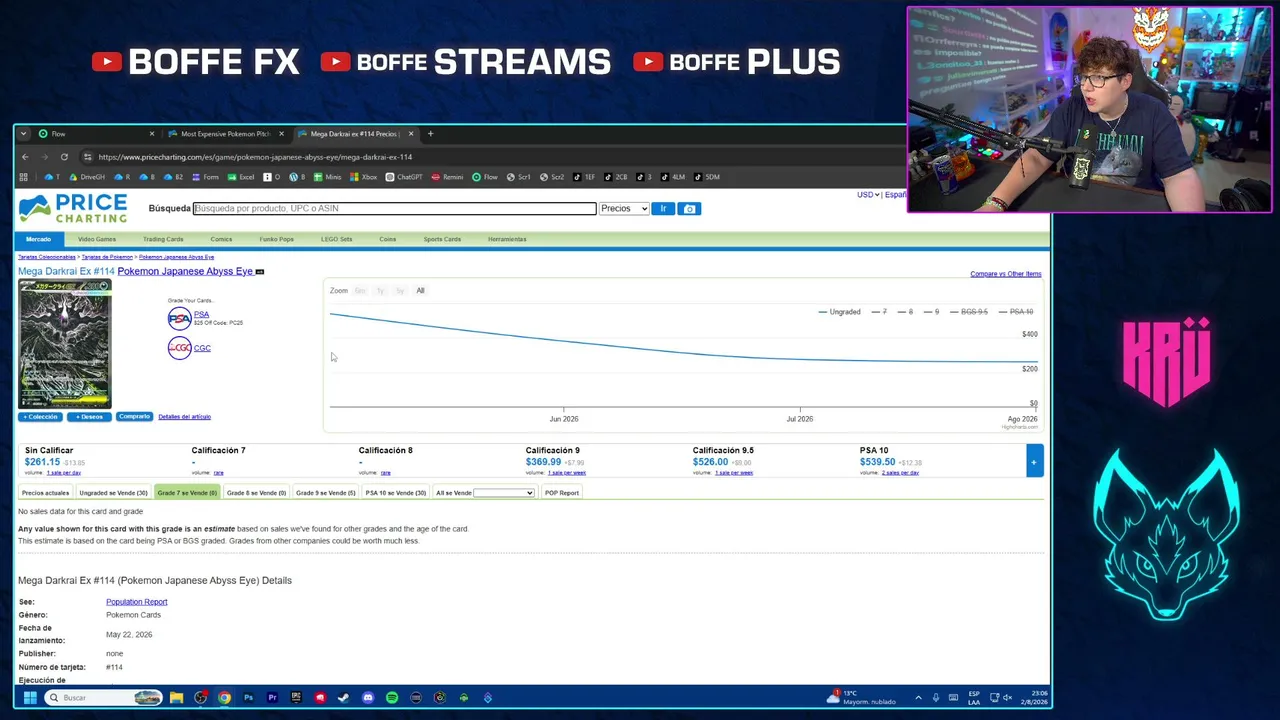
Task: Select the Grade 9 se Vende tab
Action: tap(325, 493)
